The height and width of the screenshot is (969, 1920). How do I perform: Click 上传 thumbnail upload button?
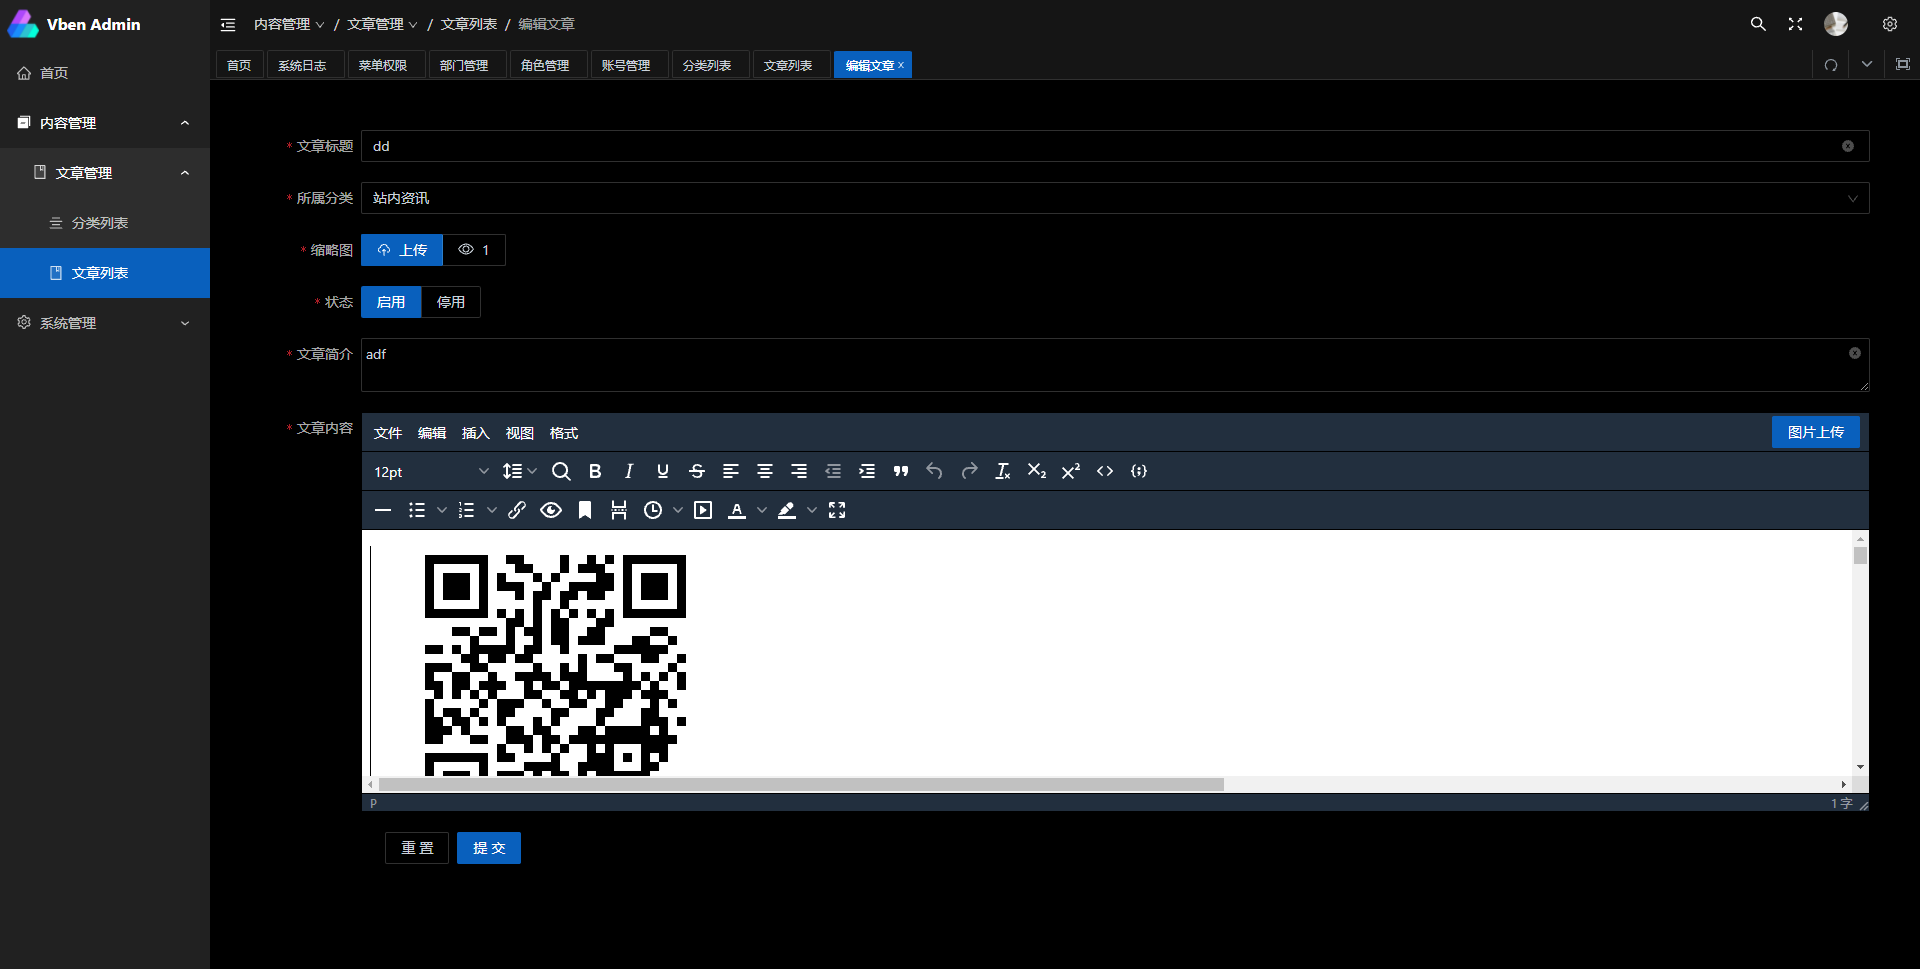pos(402,250)
